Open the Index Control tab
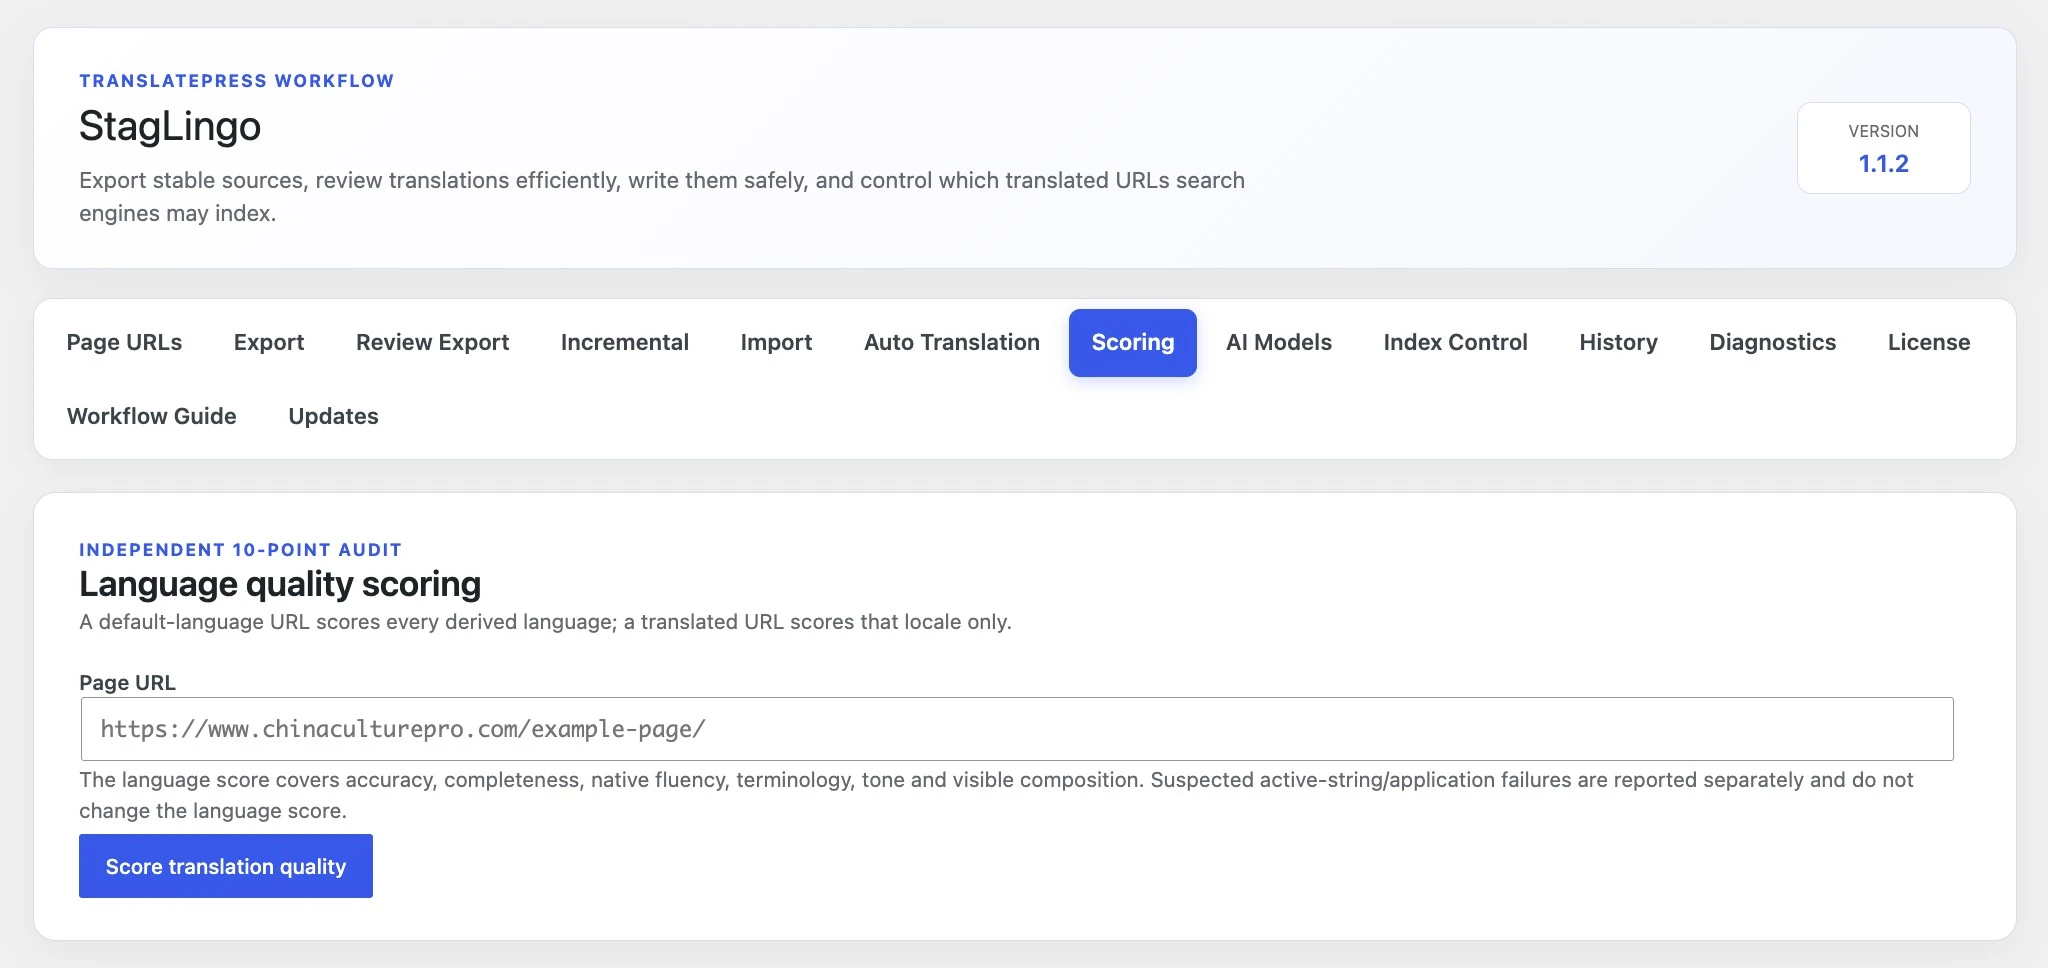The width and height of the screenshot is (2048, 968). coord(1455,342)
